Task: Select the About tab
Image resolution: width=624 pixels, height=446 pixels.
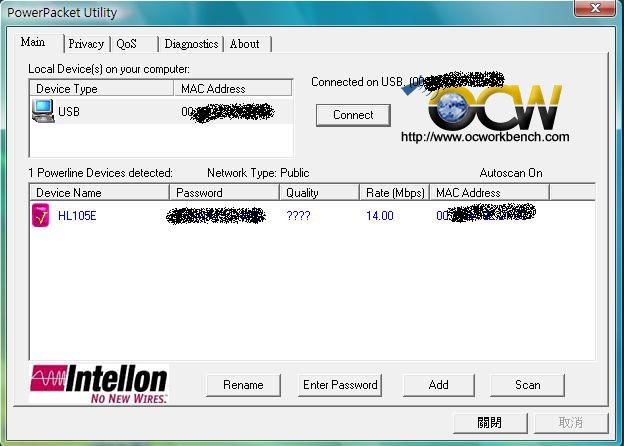Action: 248,44
